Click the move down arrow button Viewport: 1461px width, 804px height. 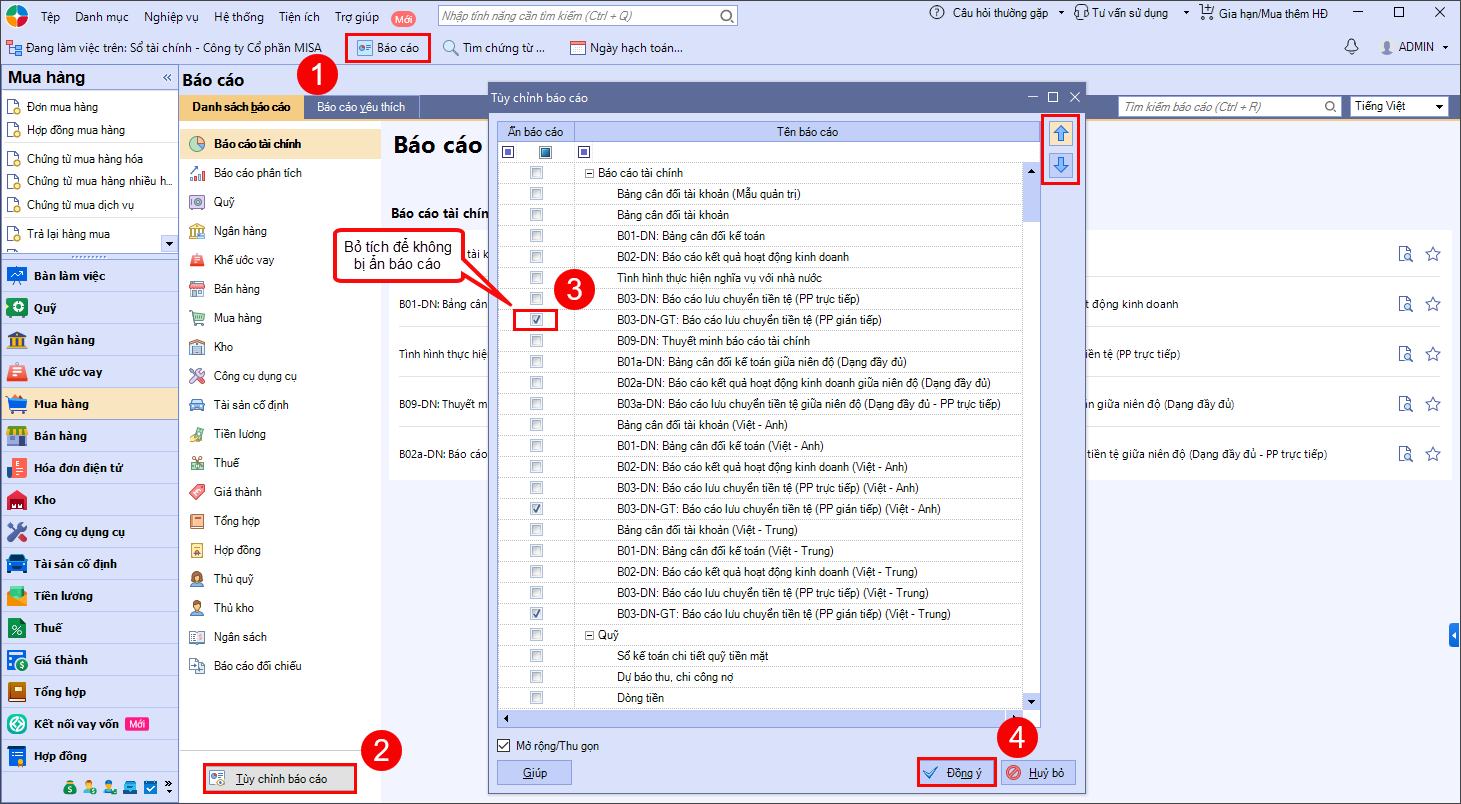click(1061, 165)
